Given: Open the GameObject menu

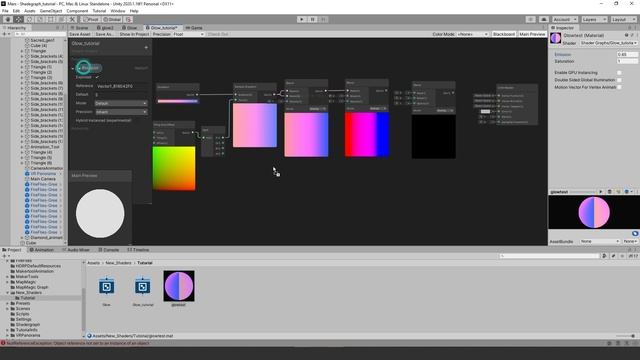Looking at the screenshot, I should point(51,11).
